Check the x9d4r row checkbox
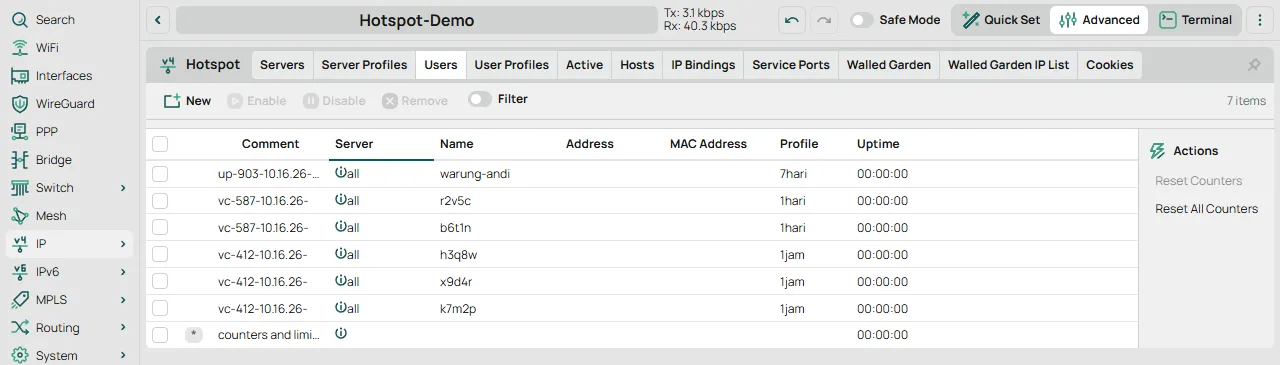1280x365 pixels. [x=160, y=282]
